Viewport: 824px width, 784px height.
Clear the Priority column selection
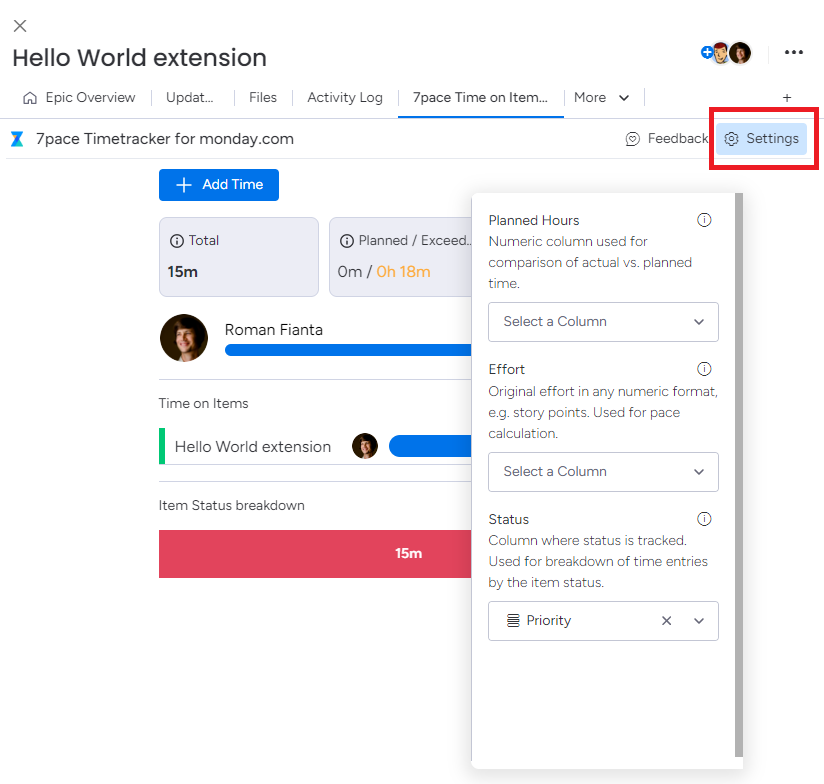(666, 621)
